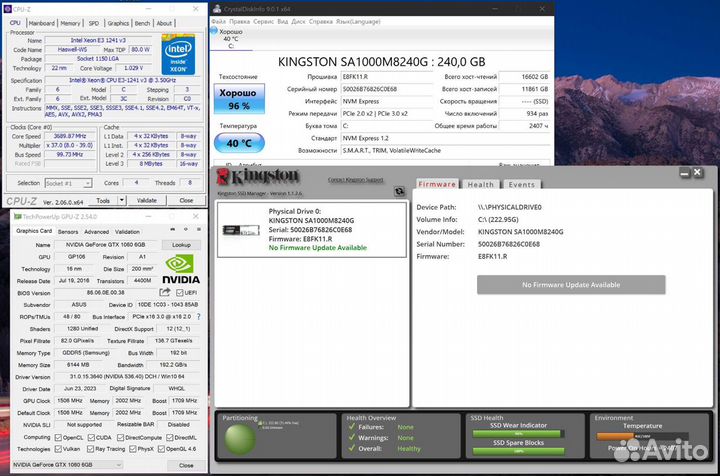This screenshot has height=476, width=720.
Task: Click the Tools button in CPU-Z
Action: click(x=103, y=200)
